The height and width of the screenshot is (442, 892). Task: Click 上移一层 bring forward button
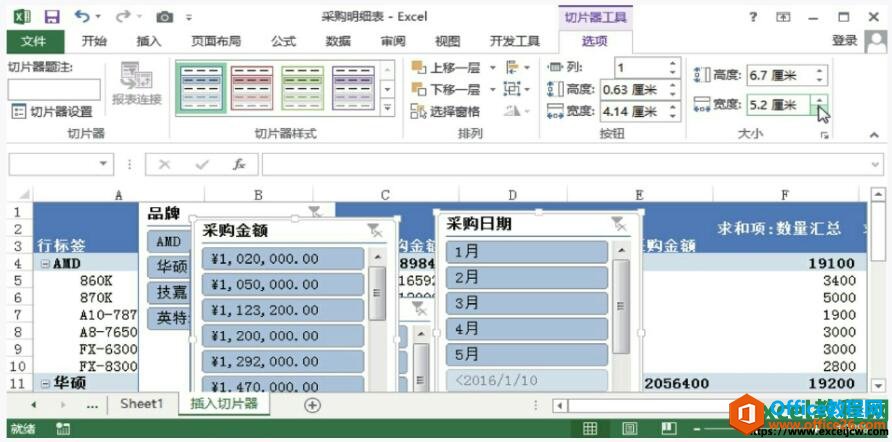click(446, 68)
